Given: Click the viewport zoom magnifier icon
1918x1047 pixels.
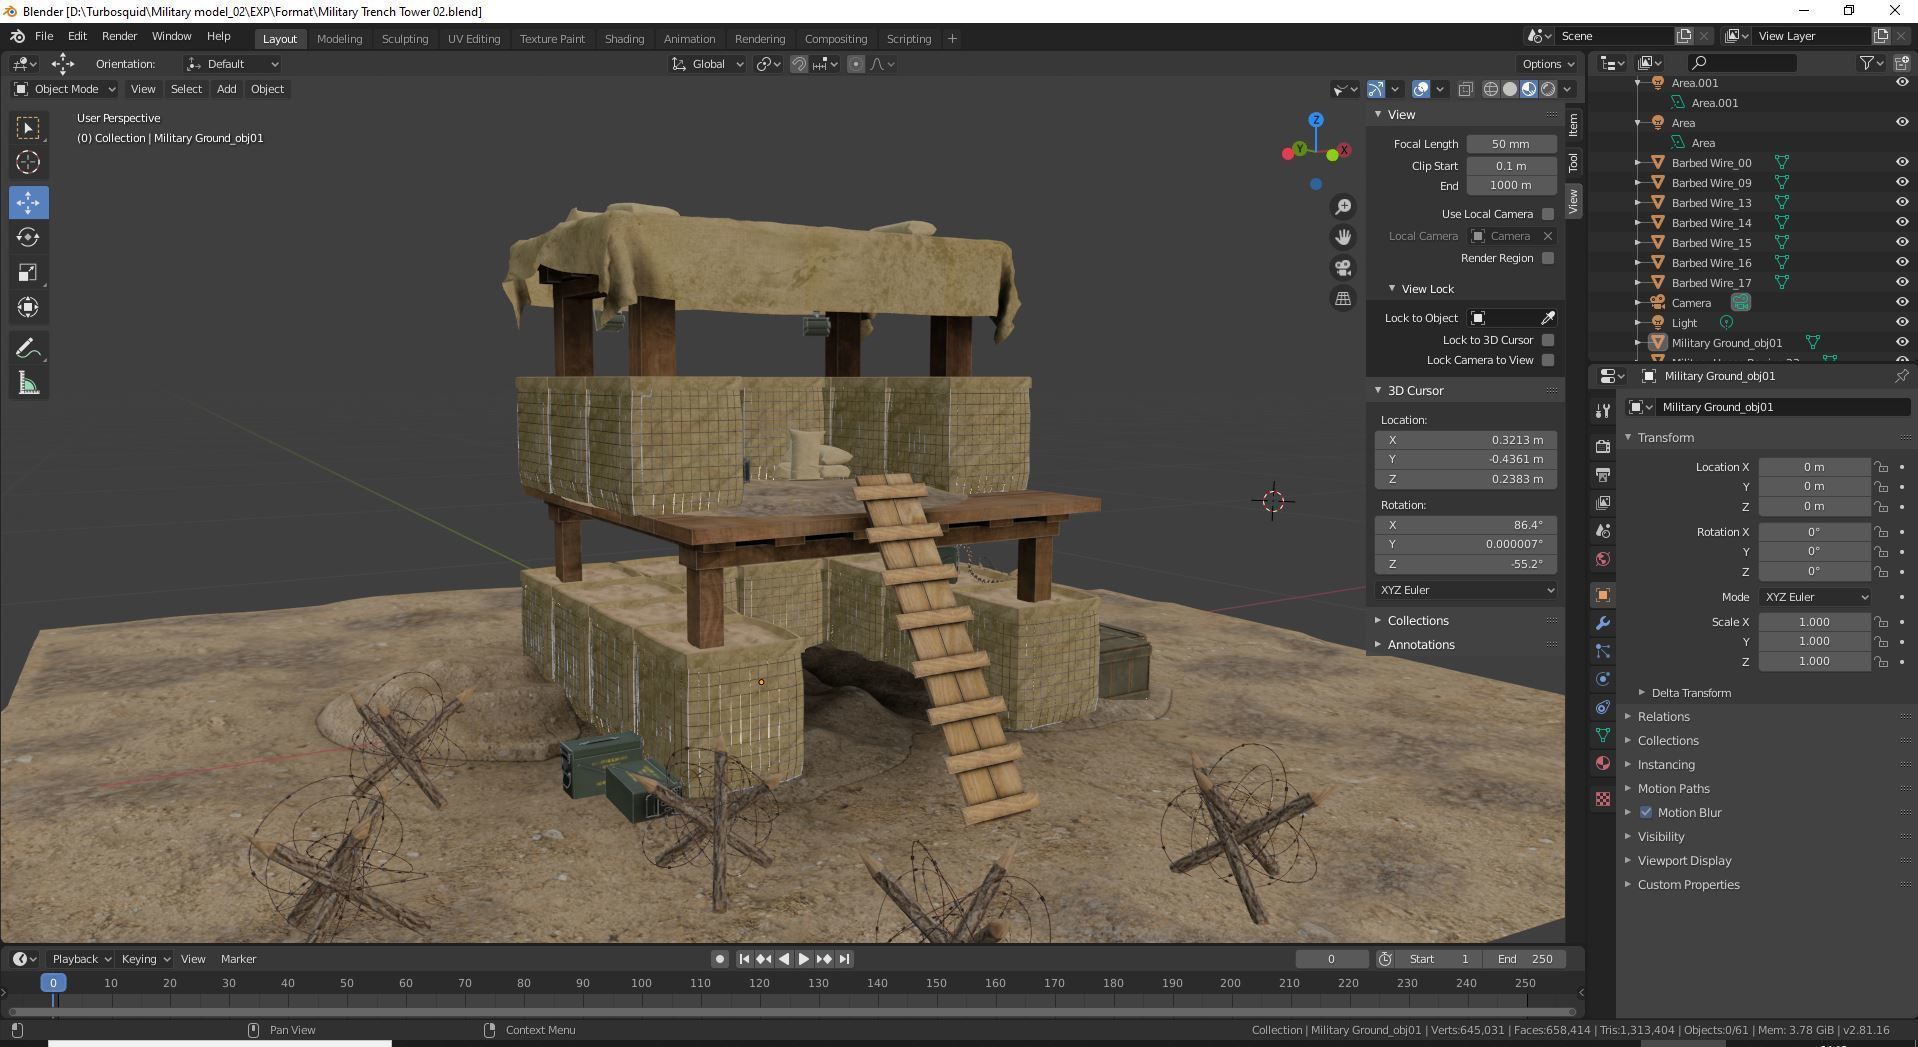Looking at the screenshot, I should click(x=1343, y=206).
